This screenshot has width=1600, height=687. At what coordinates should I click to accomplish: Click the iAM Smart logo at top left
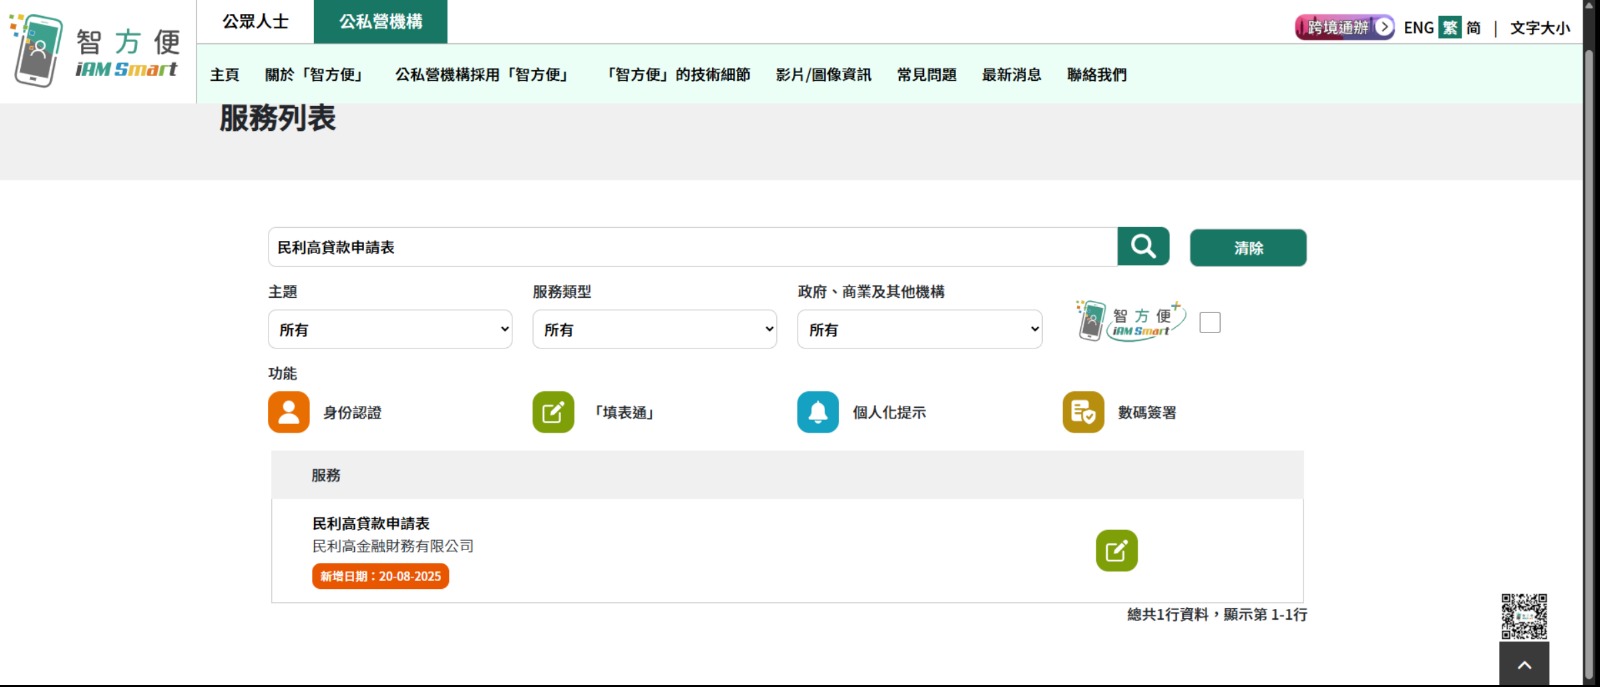[96, 51]
